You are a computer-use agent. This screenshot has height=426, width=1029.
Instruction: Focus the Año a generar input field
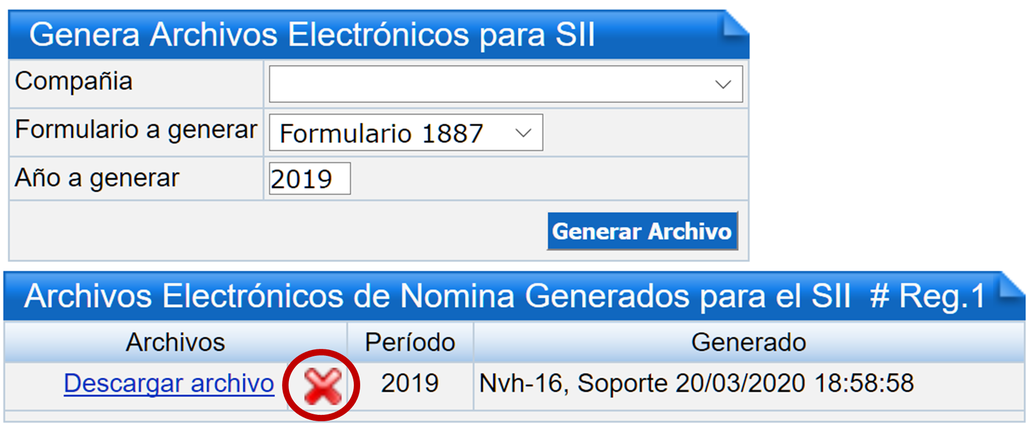pyautogui.click(x=310, y=179)
